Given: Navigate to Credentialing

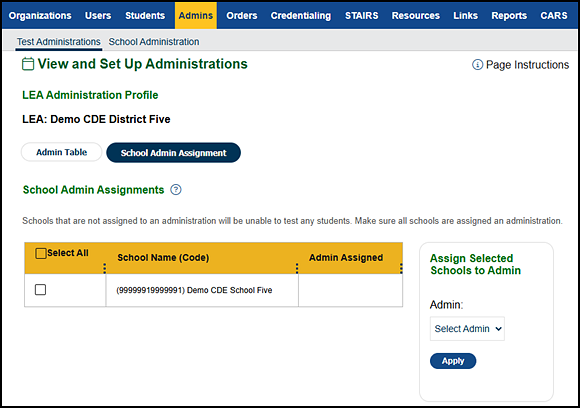Looking at the screenshot, I should (x=301, y=16).
